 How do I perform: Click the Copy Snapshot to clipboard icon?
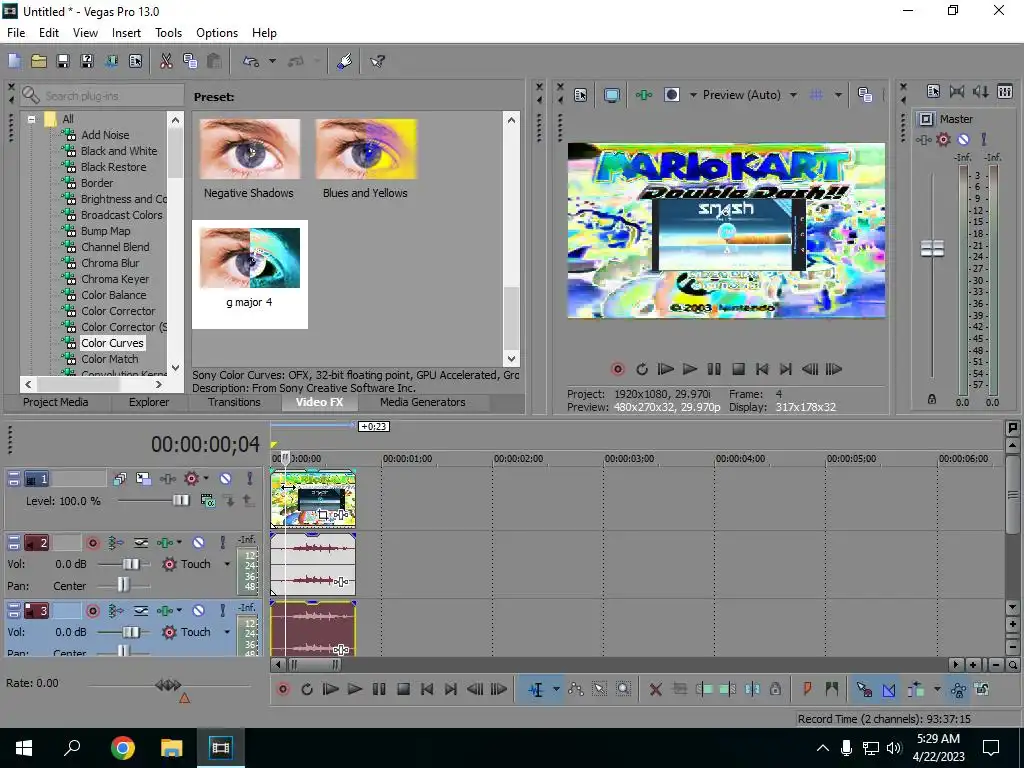pyautogui.click(x=865, y=95)
